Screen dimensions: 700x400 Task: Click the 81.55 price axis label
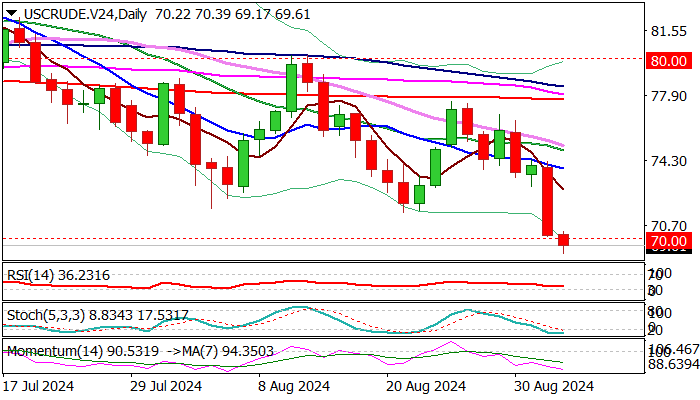[669, 31]
